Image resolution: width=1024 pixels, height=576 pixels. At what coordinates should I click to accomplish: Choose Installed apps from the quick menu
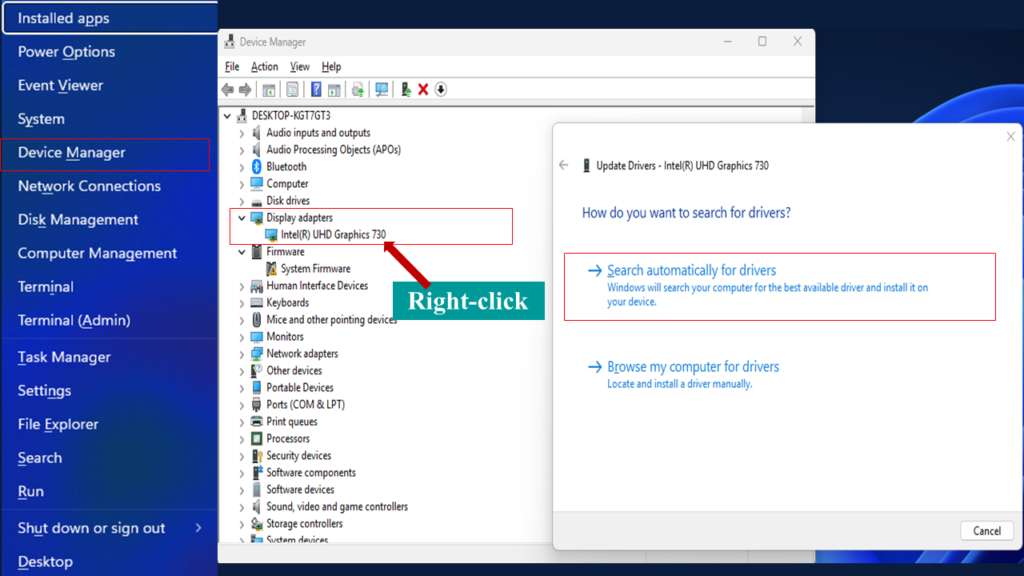click(110, 18)
